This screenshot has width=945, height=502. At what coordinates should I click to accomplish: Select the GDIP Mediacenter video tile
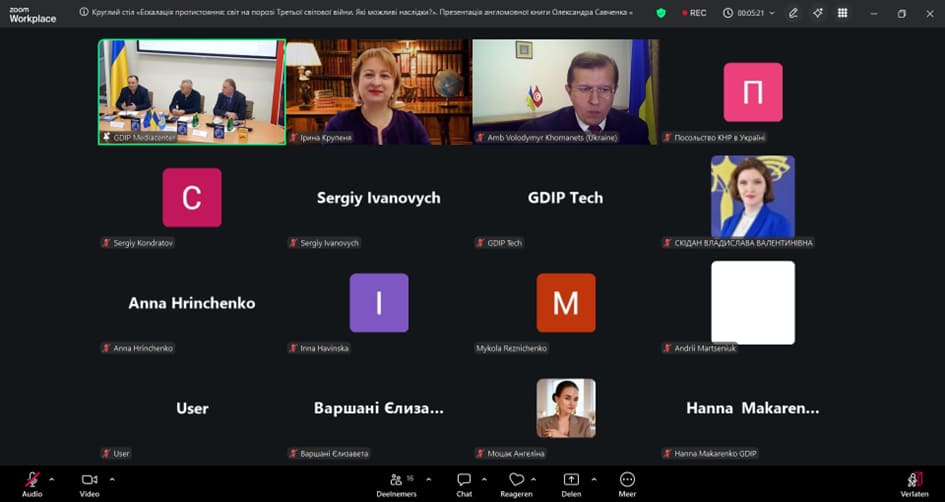pyautogui.click(x=191, y=91)
